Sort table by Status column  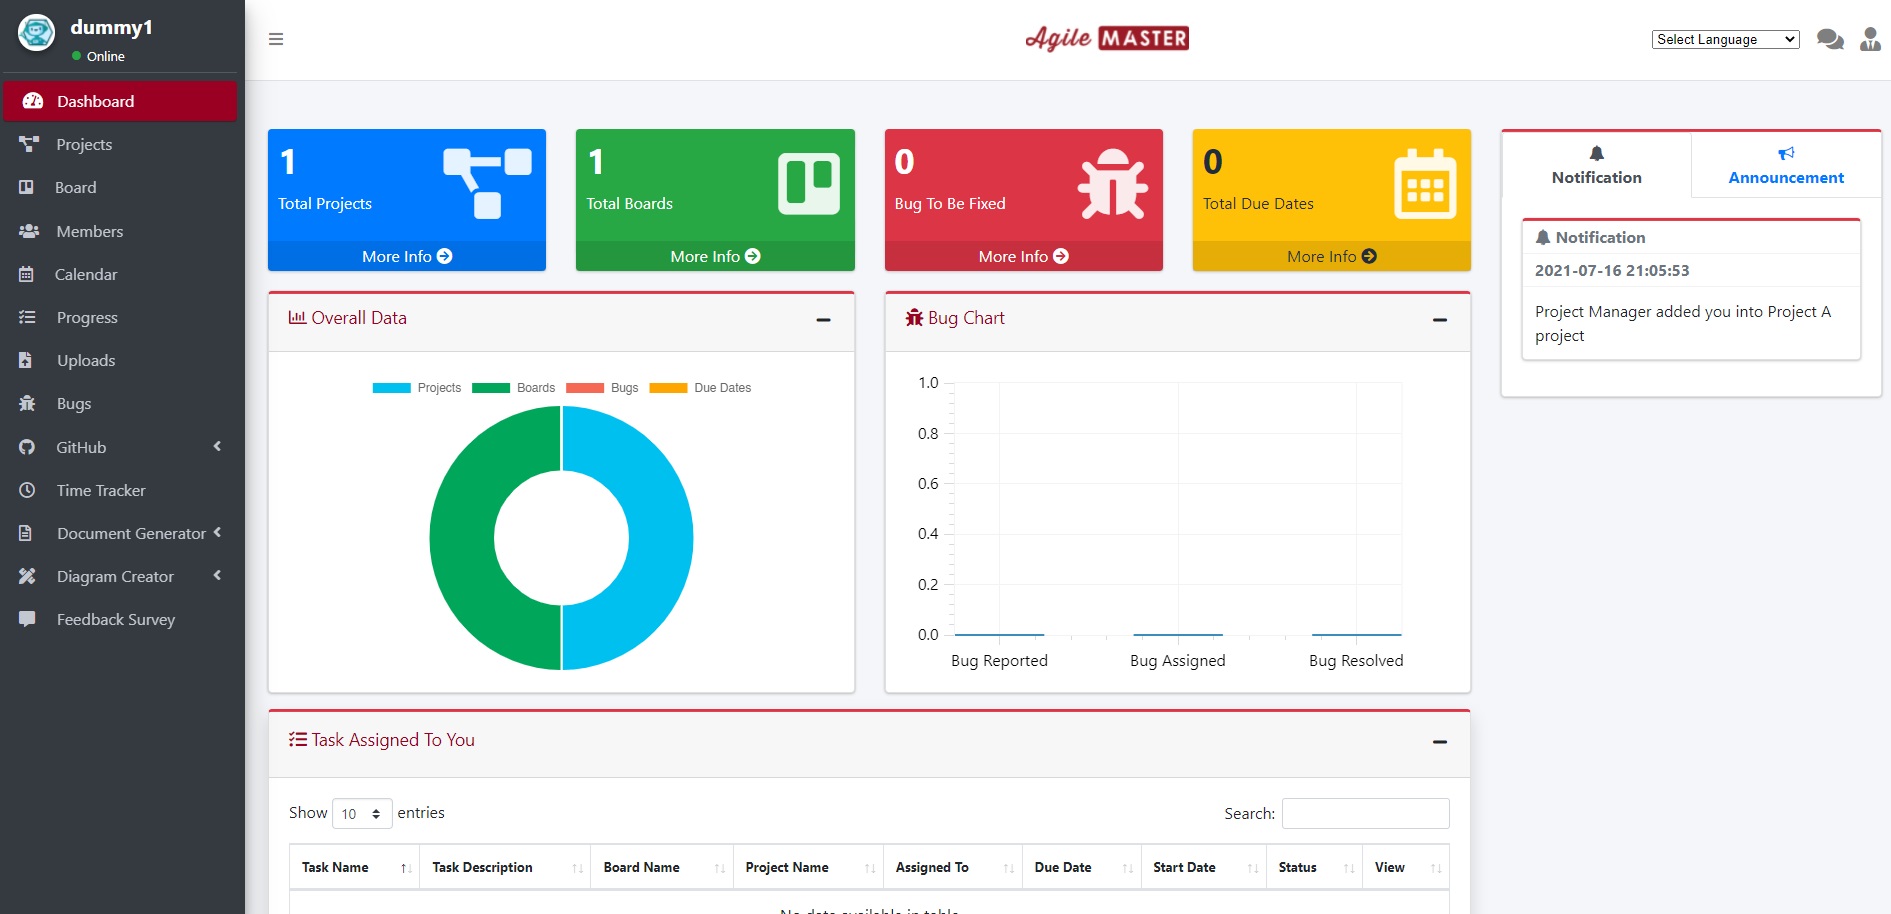[x=1314, y=867]
